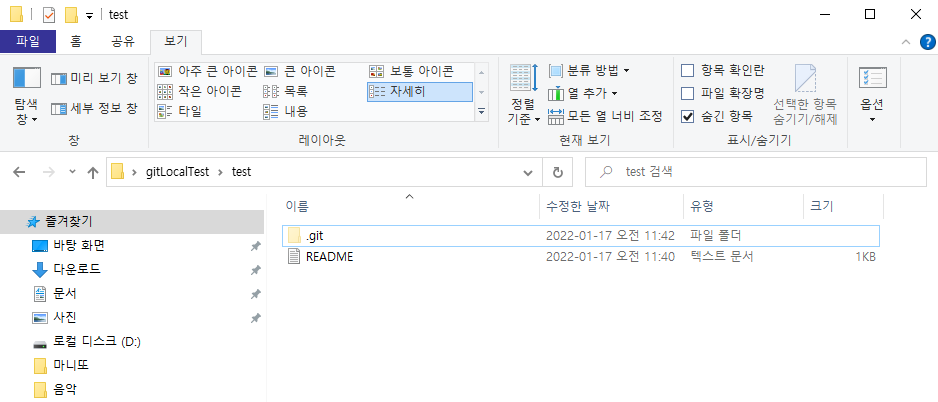Enable item check boxes (항목 확인란)
The height and width of the screenshot is (402, 938).
(x=723, y=71)
